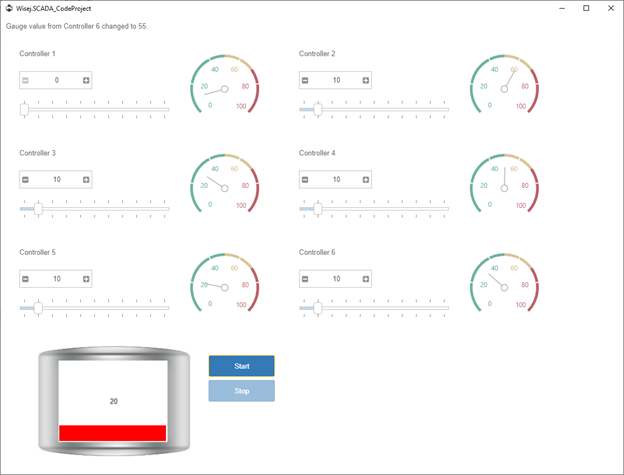Click the 'Controller 2' label
624x475 pixels.
(x=317, y=54)
